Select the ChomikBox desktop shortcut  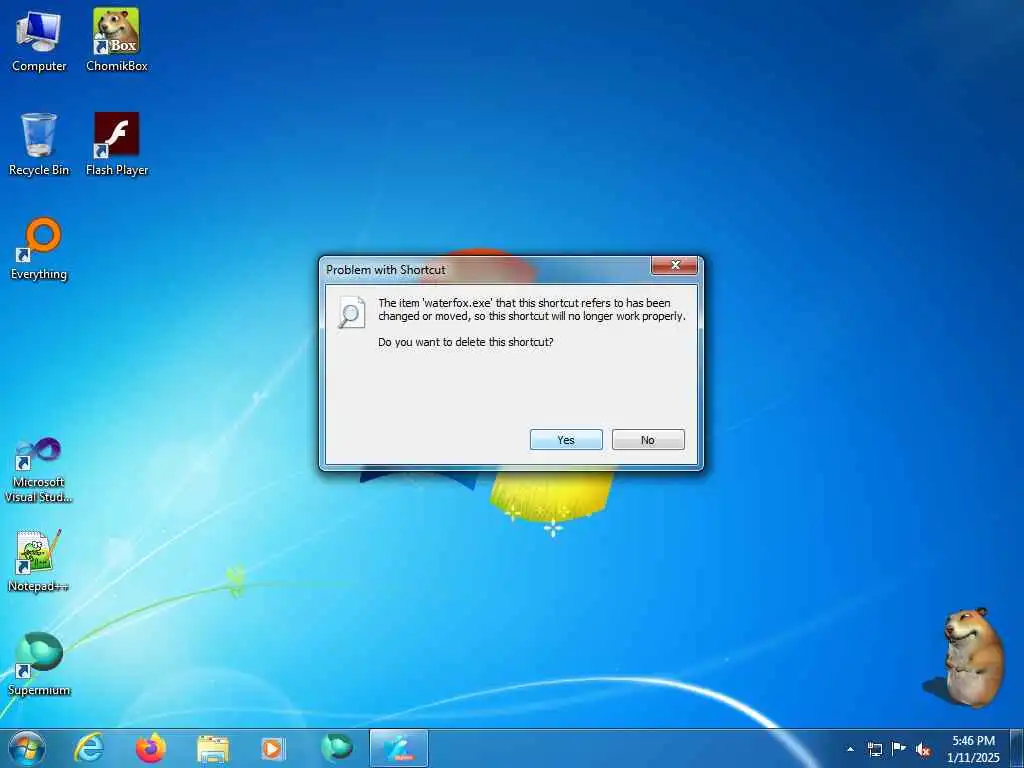click(116, 40)
